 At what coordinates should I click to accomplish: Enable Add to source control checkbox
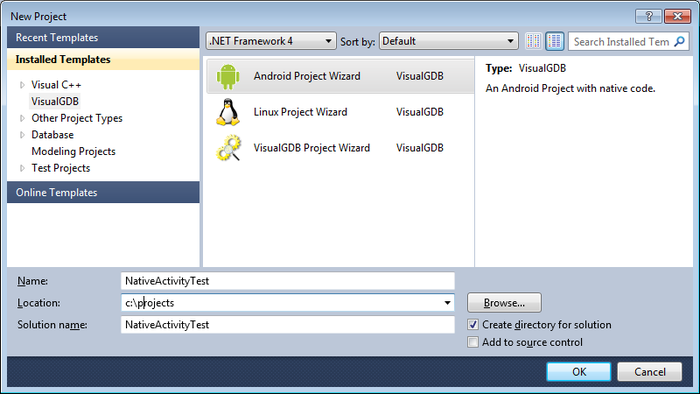pyautogui.click(x=473, y=342)
